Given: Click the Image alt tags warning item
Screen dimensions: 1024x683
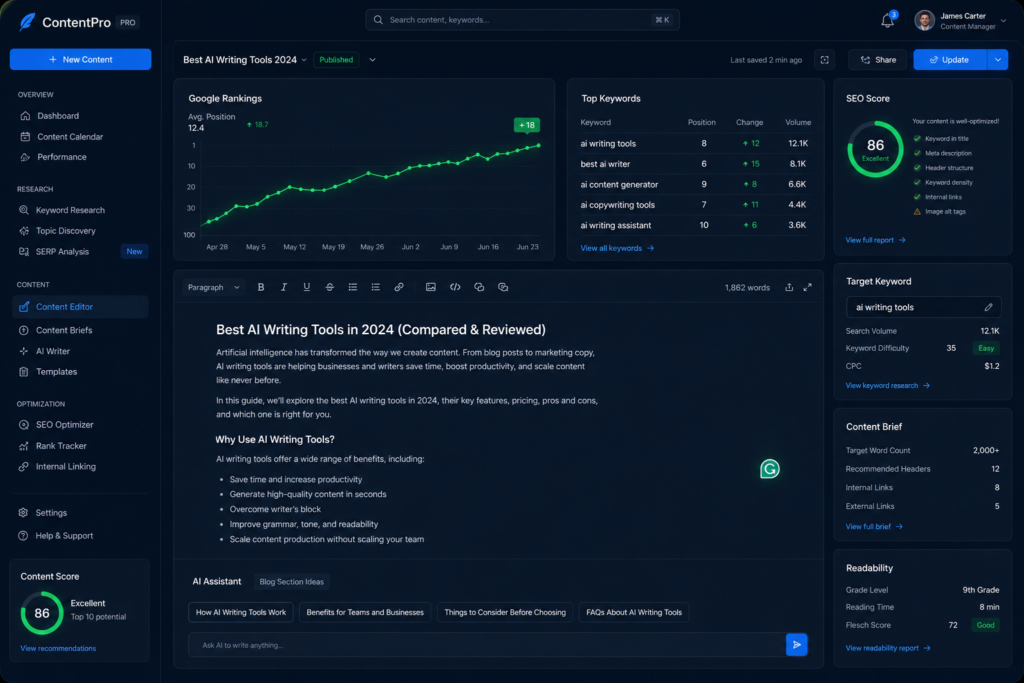Looking at the screenshot, I should coord(939,212).
